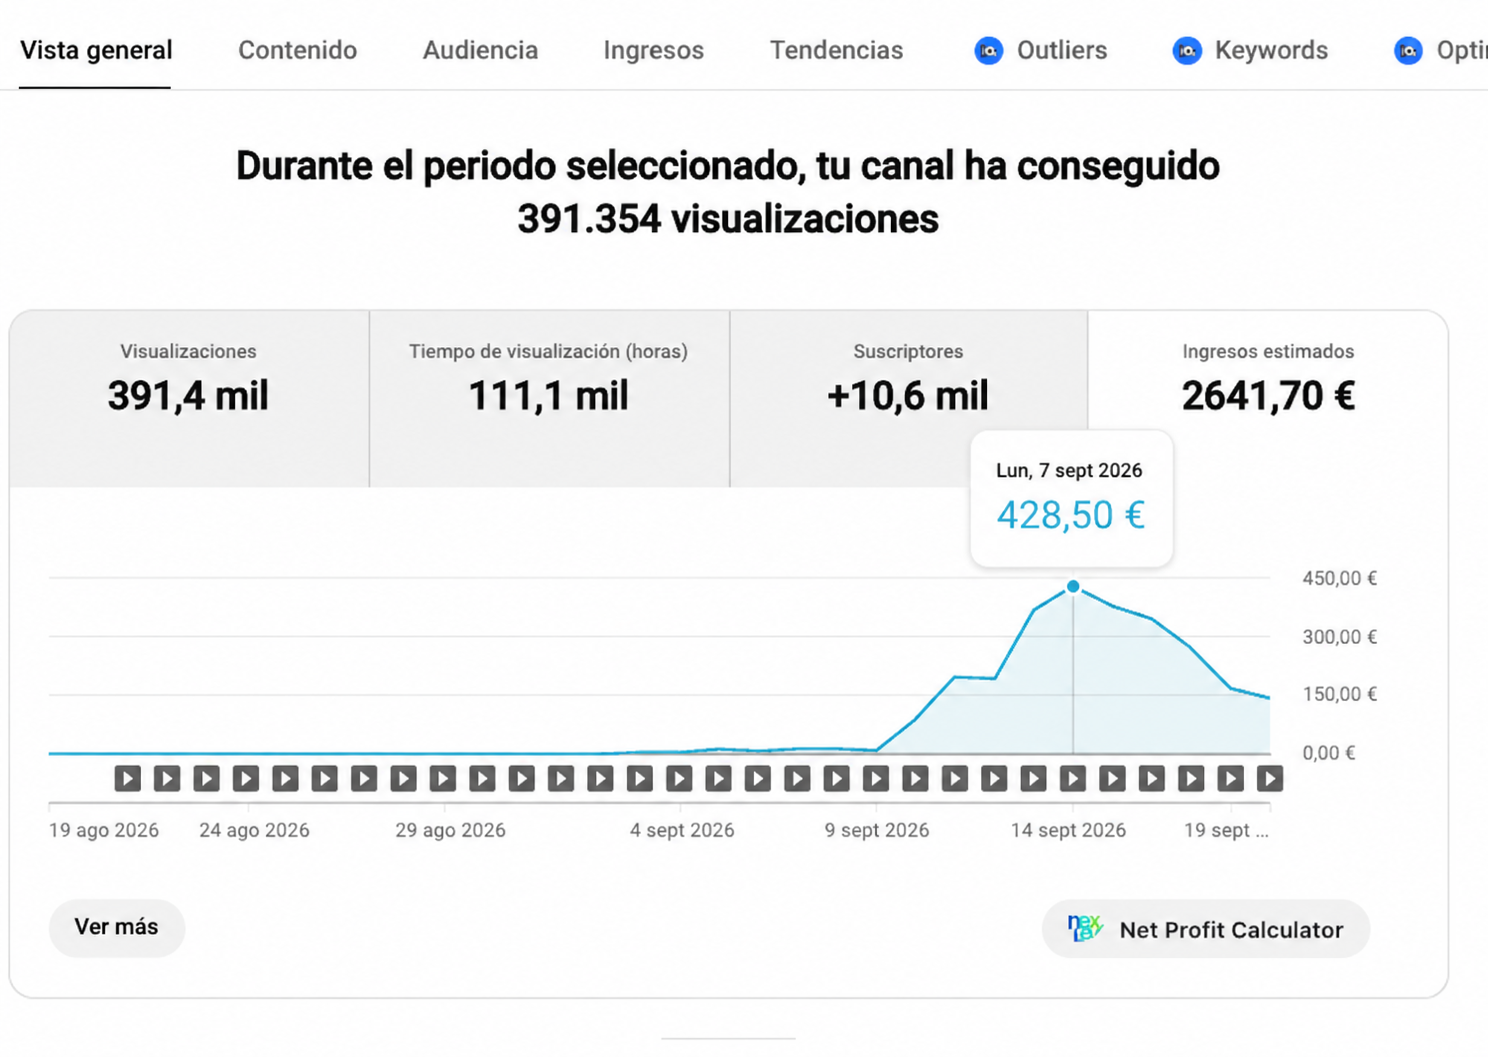Screen dimensions: 1488x1057
Task: Click the video marker above the 24 ago 2026 label
Action: 246,778
